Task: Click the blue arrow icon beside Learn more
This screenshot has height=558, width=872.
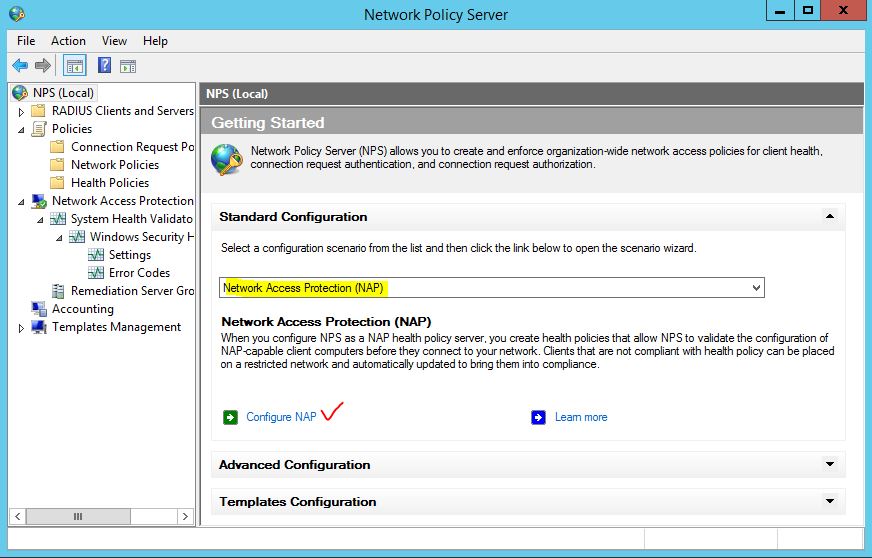Action: [538, 417]
